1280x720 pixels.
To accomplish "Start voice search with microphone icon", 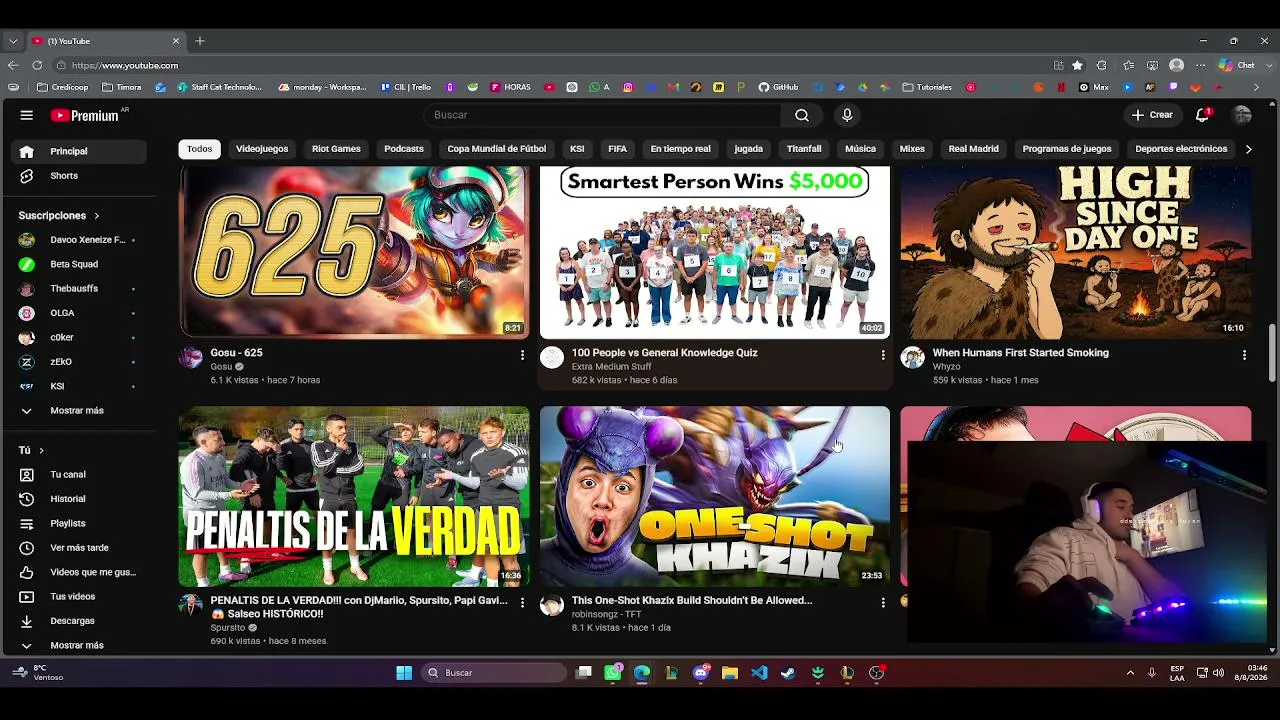I will [x=847, y=115].
